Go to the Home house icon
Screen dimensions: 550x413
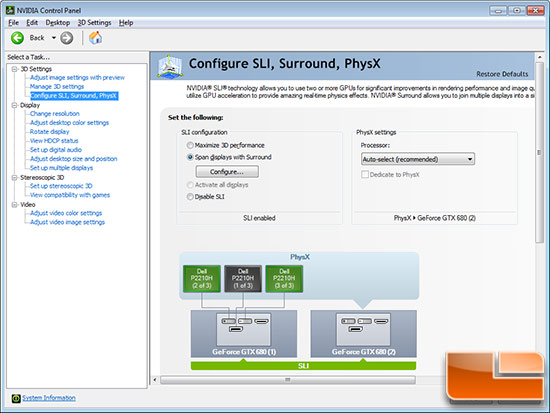[95, 38]
